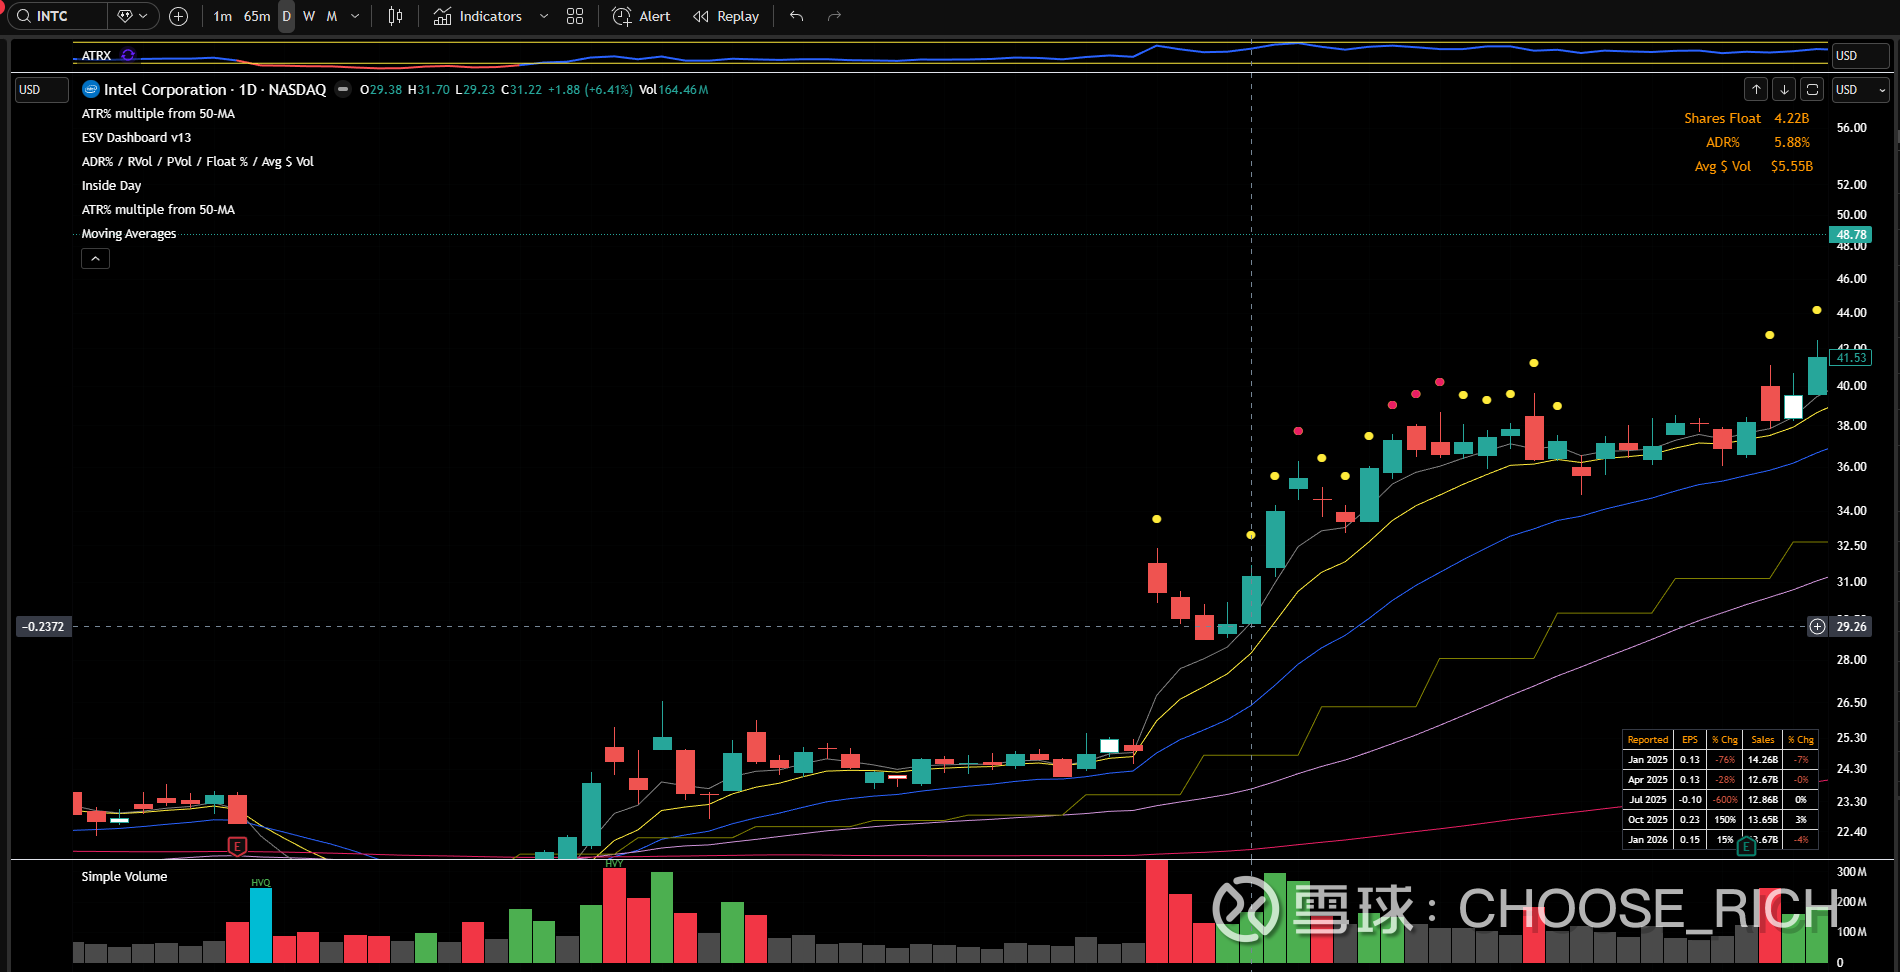Click the Apr 2025 row in earnings table
Screen dimensions: 1900x972
click(1720, 780)
